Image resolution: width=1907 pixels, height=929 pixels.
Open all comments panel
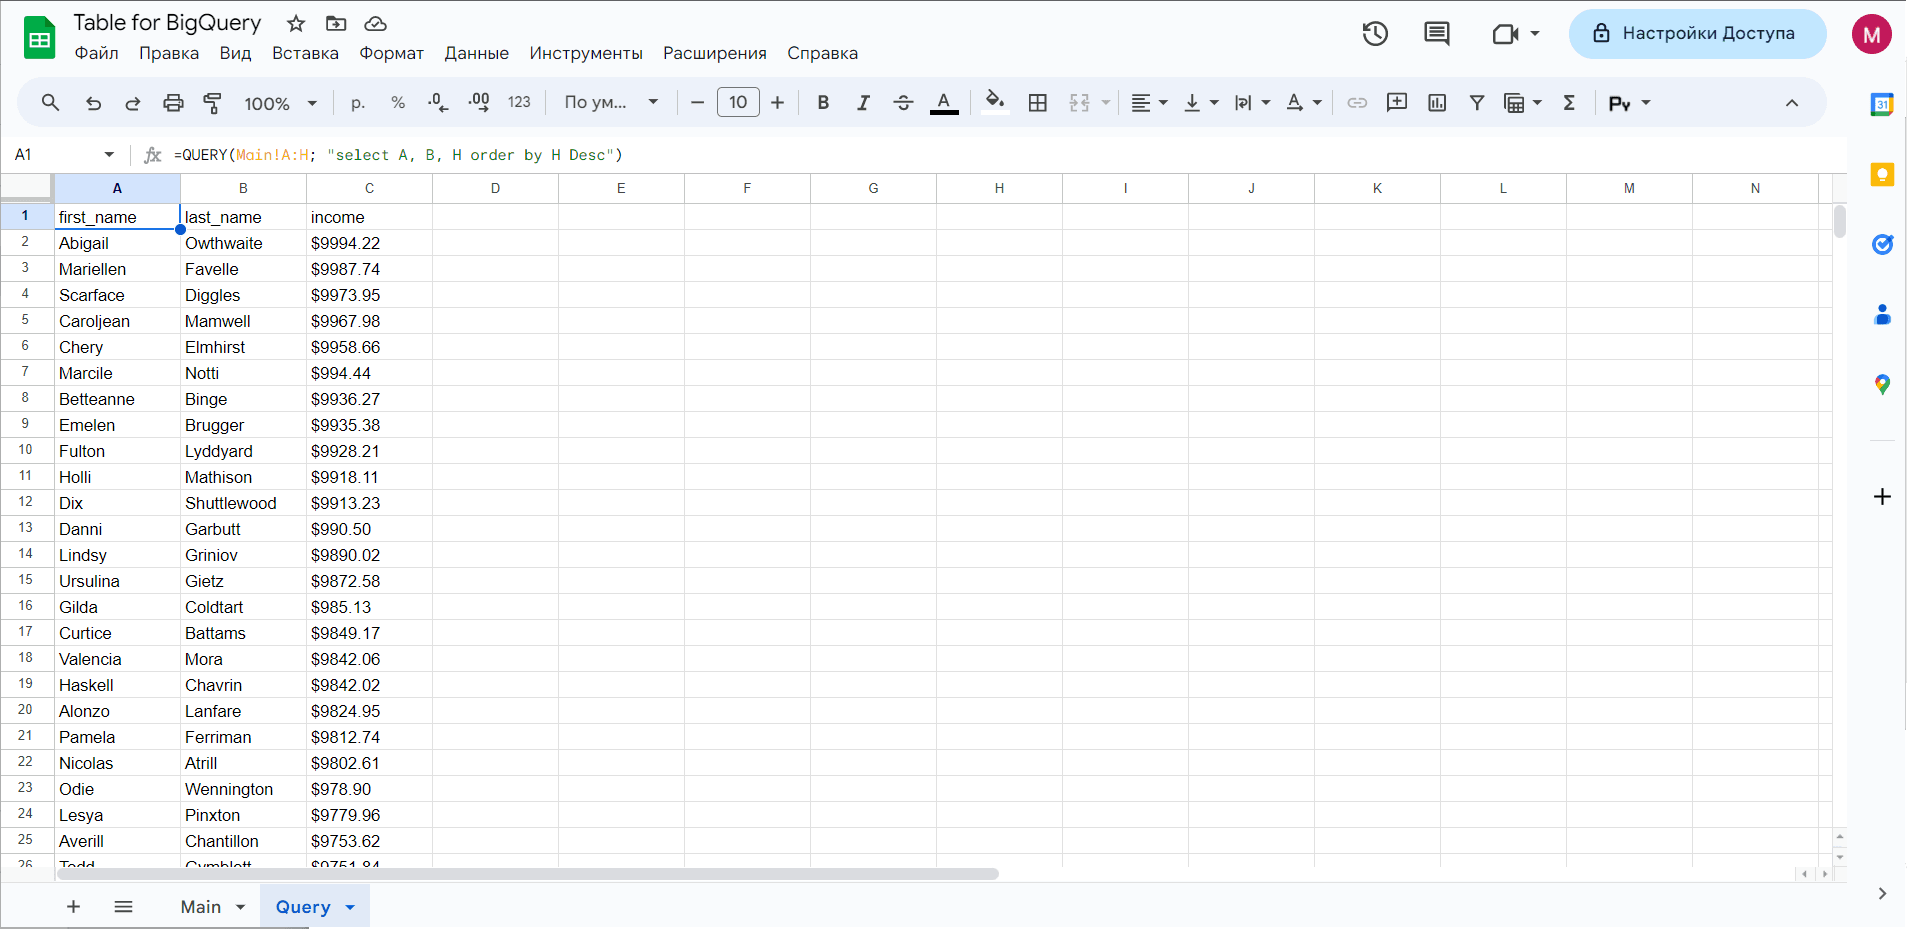click(1437, 33)
